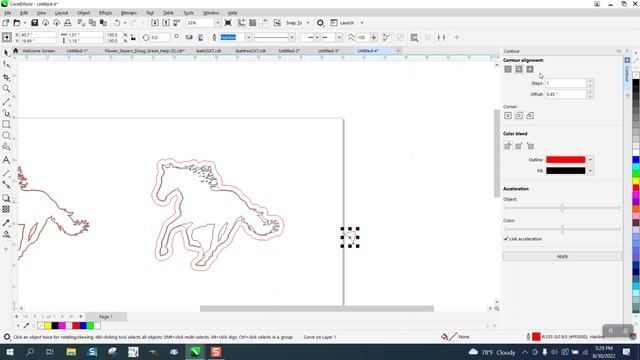
Task: Switch to the Welcome Screen tab
Action: click(x=38, y=51)
